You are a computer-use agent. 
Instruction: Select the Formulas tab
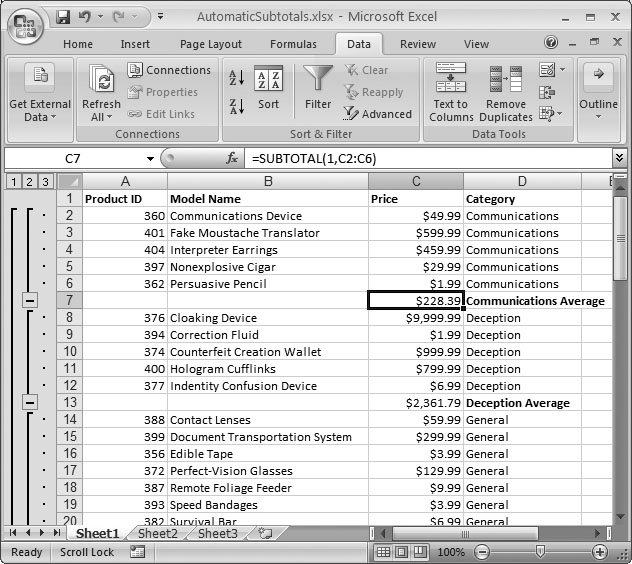tap(293, 44)
